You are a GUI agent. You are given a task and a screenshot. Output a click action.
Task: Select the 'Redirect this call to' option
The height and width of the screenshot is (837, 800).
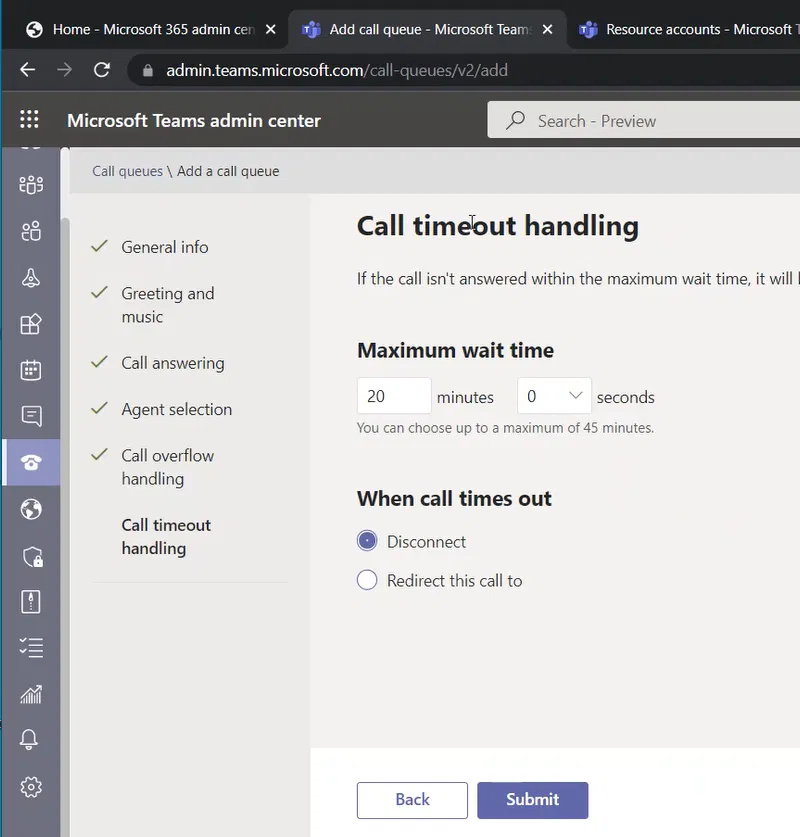pyautogui.click(x=367, y=580)
